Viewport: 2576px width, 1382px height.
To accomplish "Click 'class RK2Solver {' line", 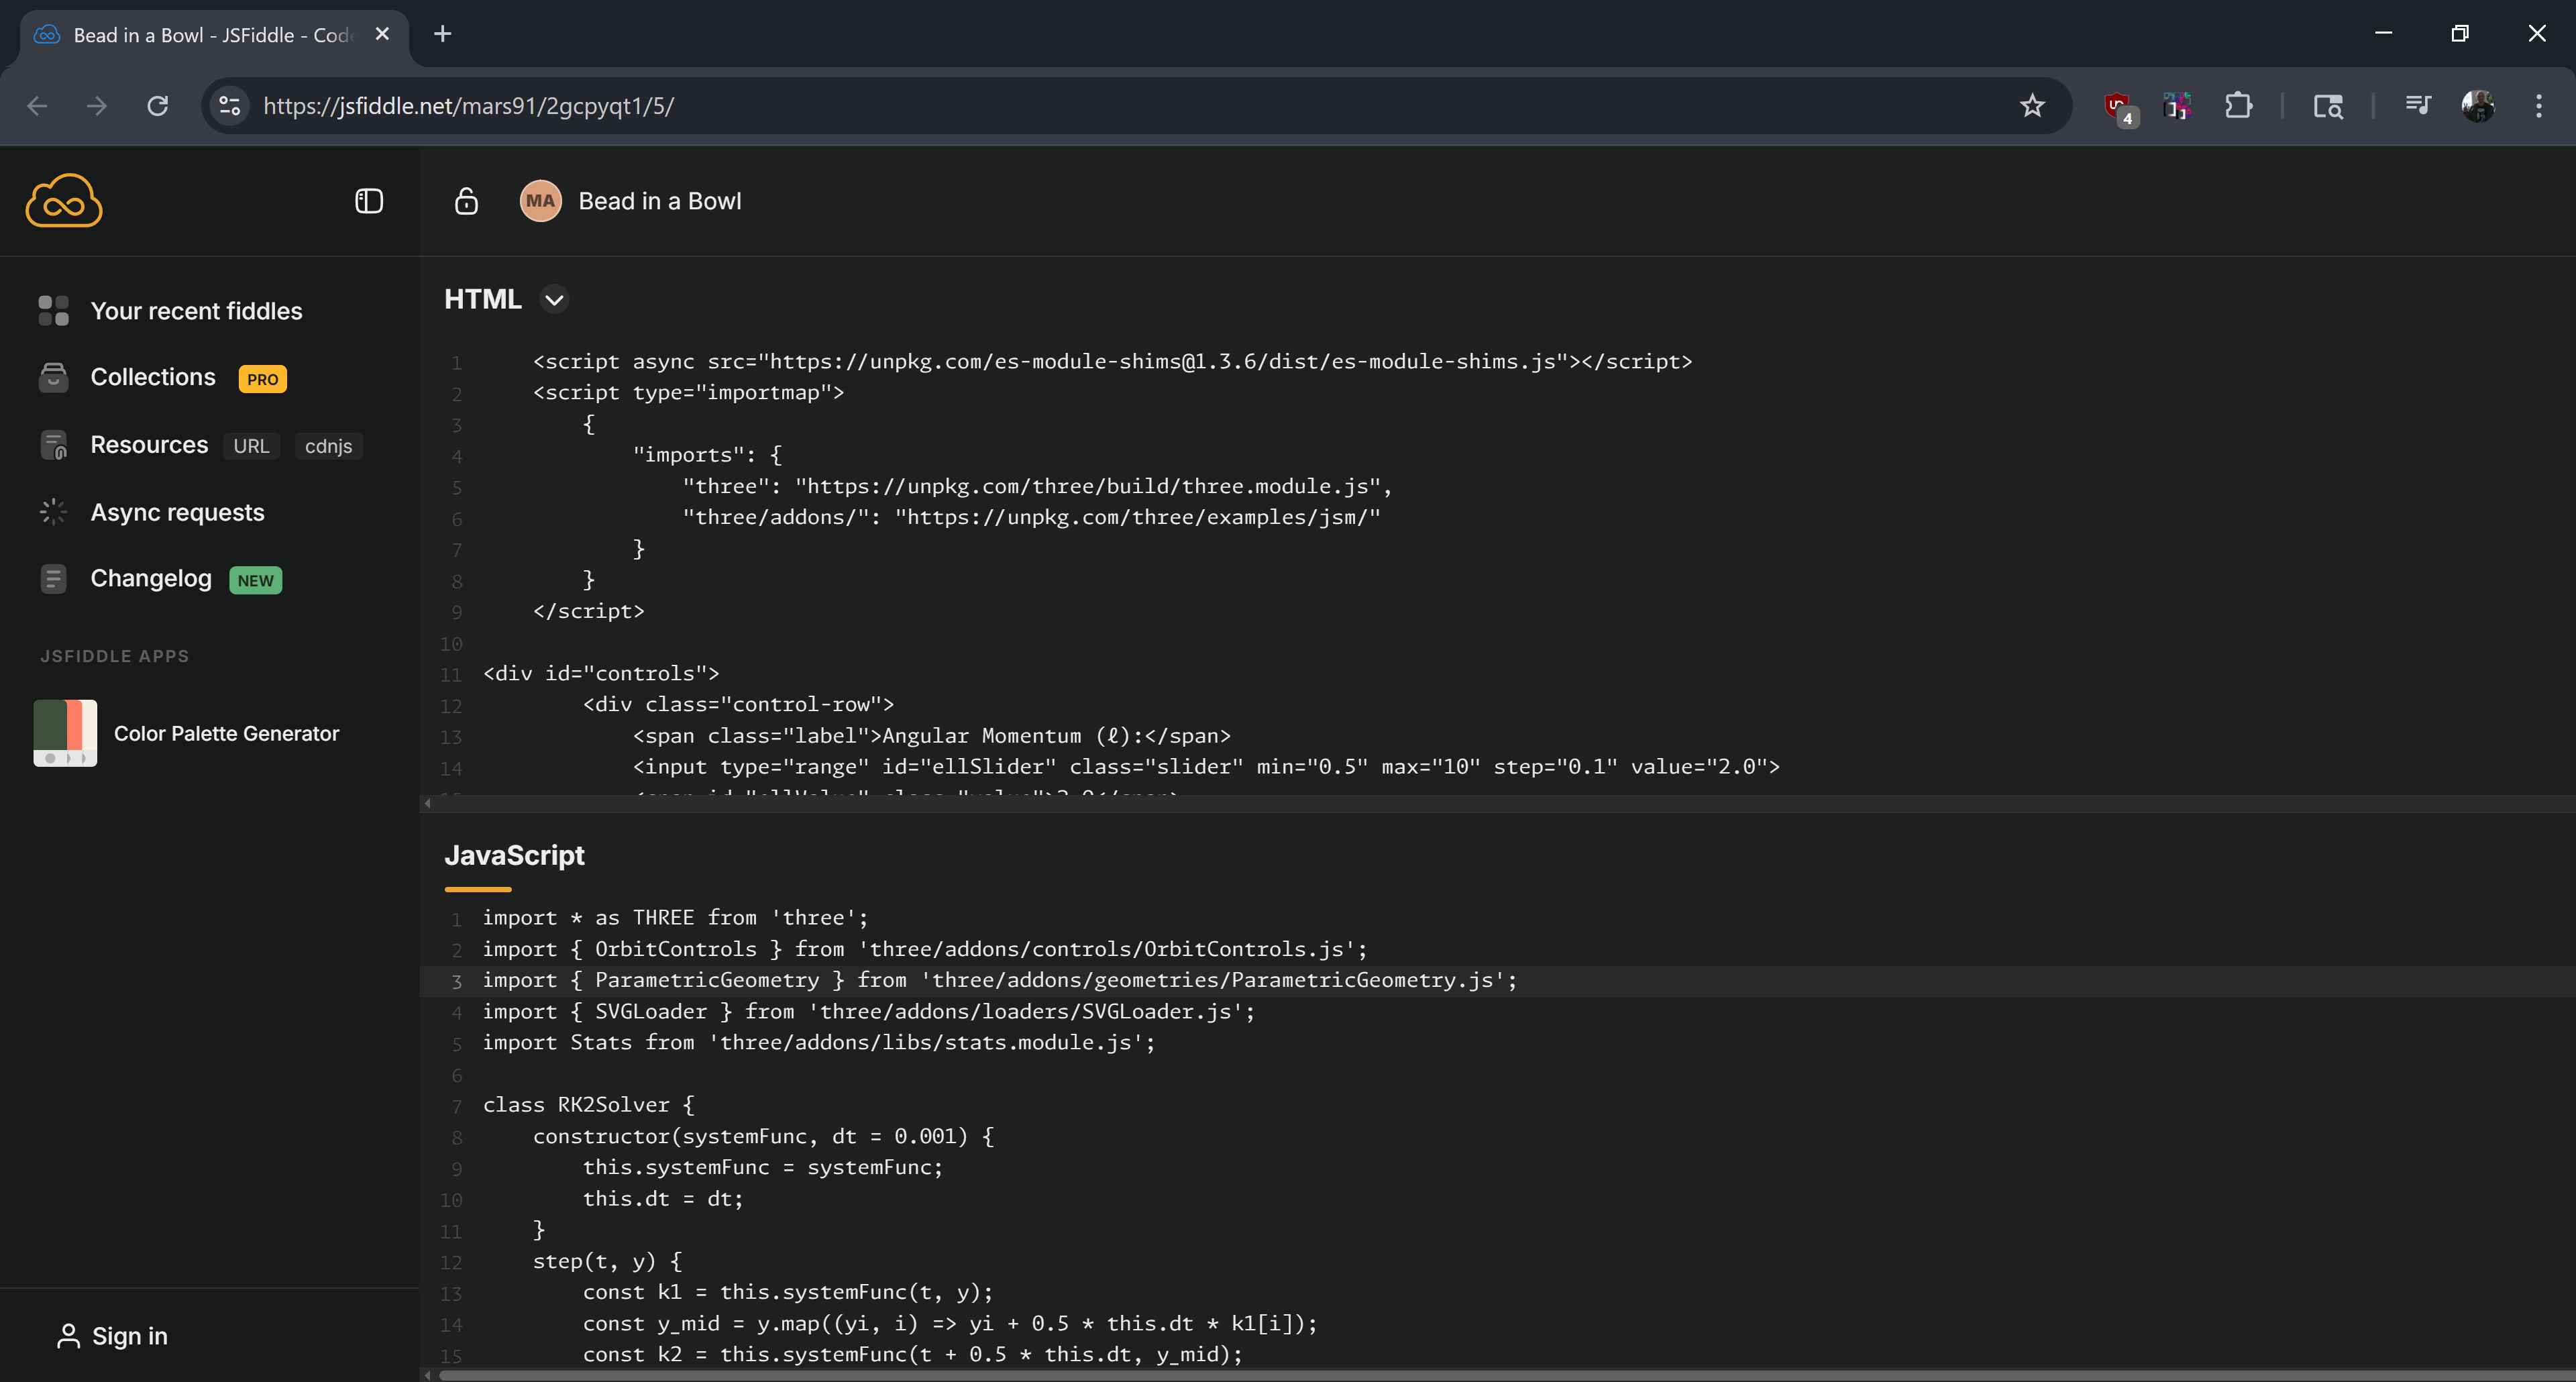I will coord(588,1105).
